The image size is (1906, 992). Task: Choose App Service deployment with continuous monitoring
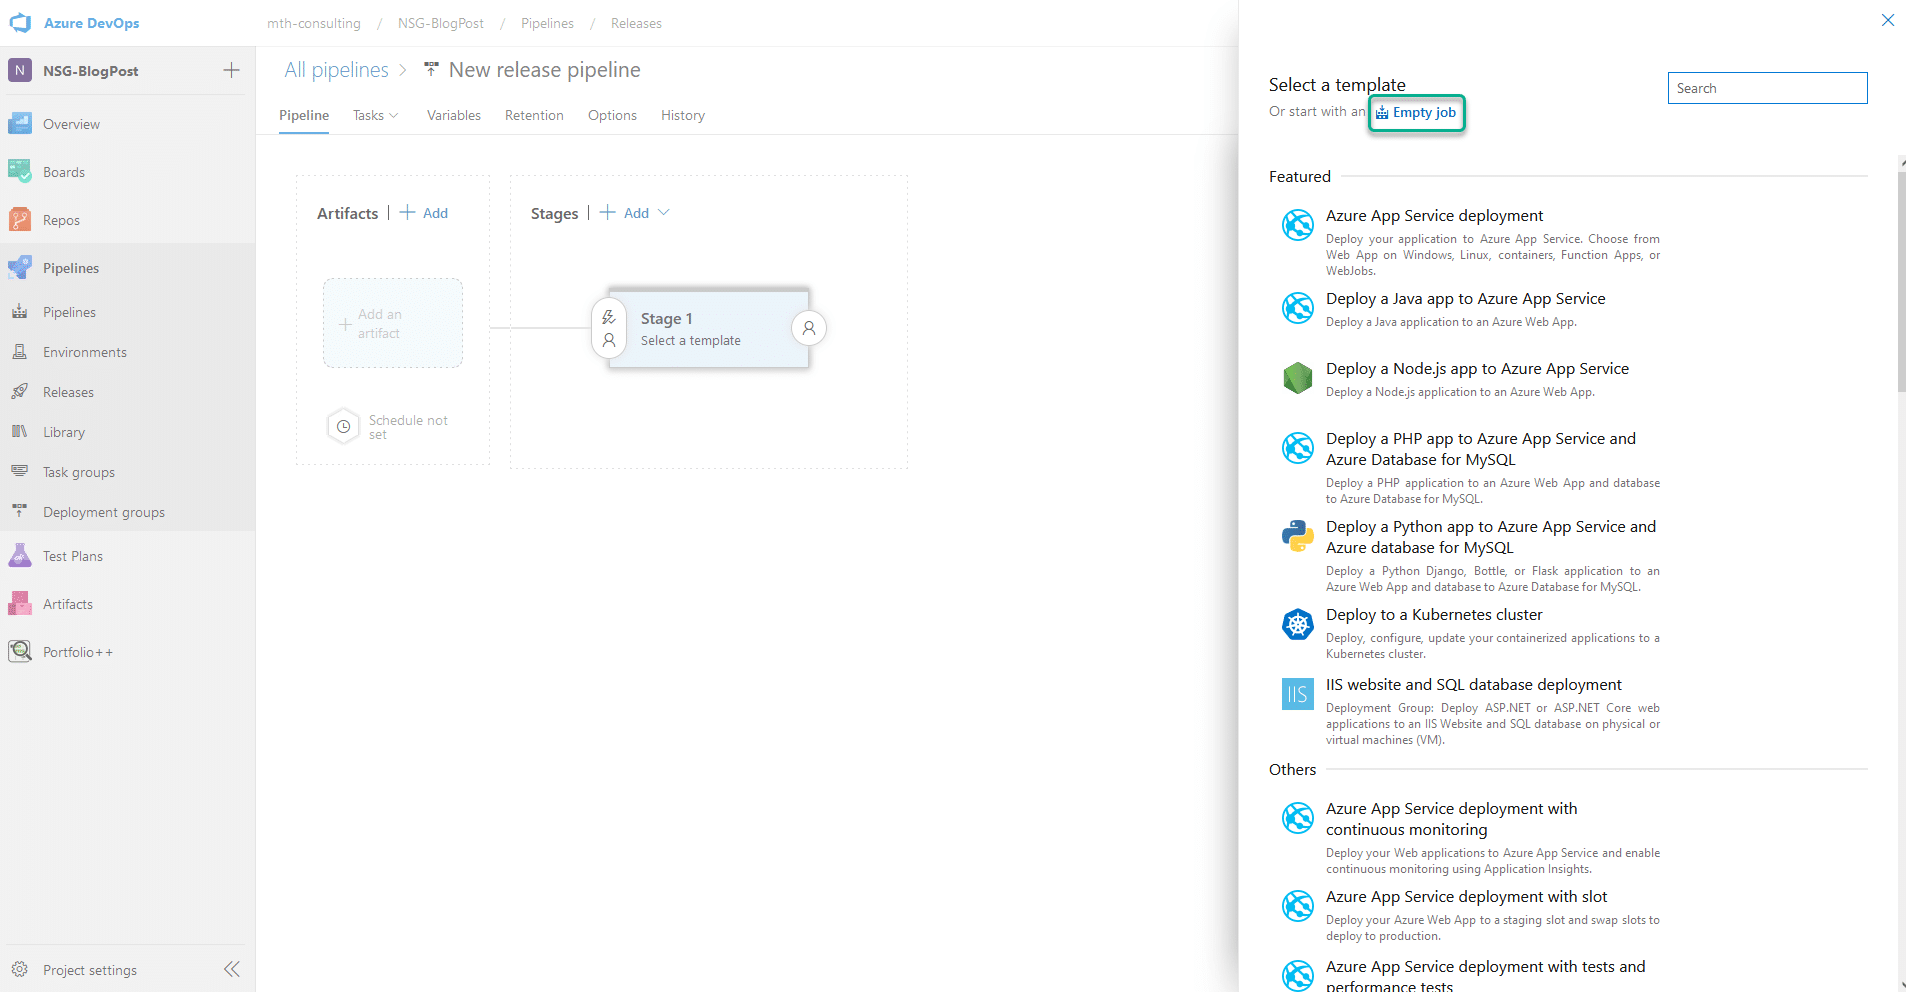click(1471, 838)
